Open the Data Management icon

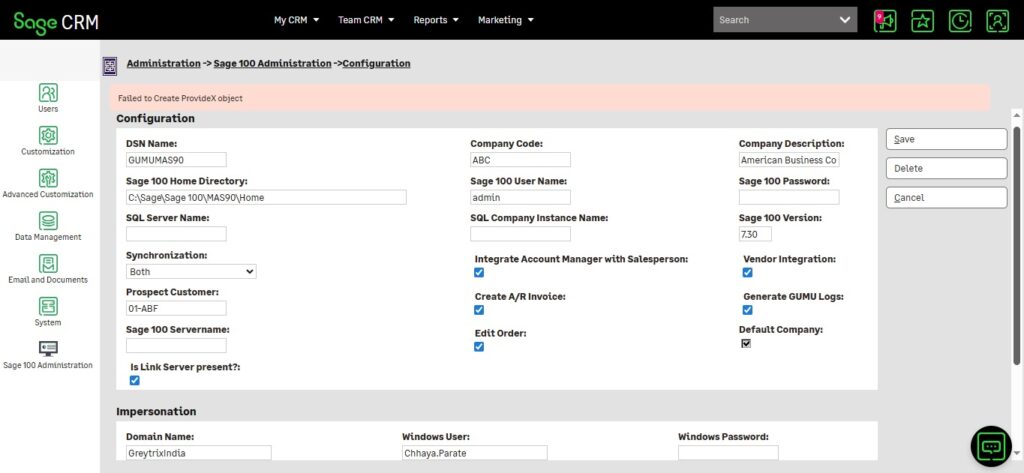point(48,221)
